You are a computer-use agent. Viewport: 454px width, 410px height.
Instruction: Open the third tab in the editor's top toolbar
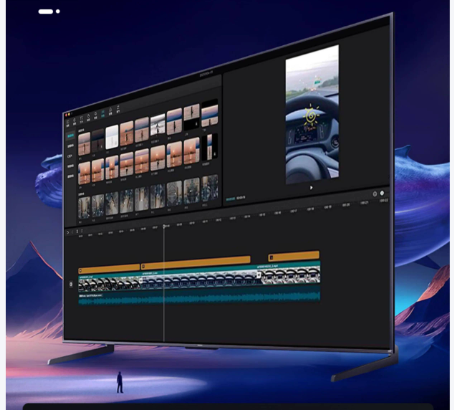coord(81,119)
